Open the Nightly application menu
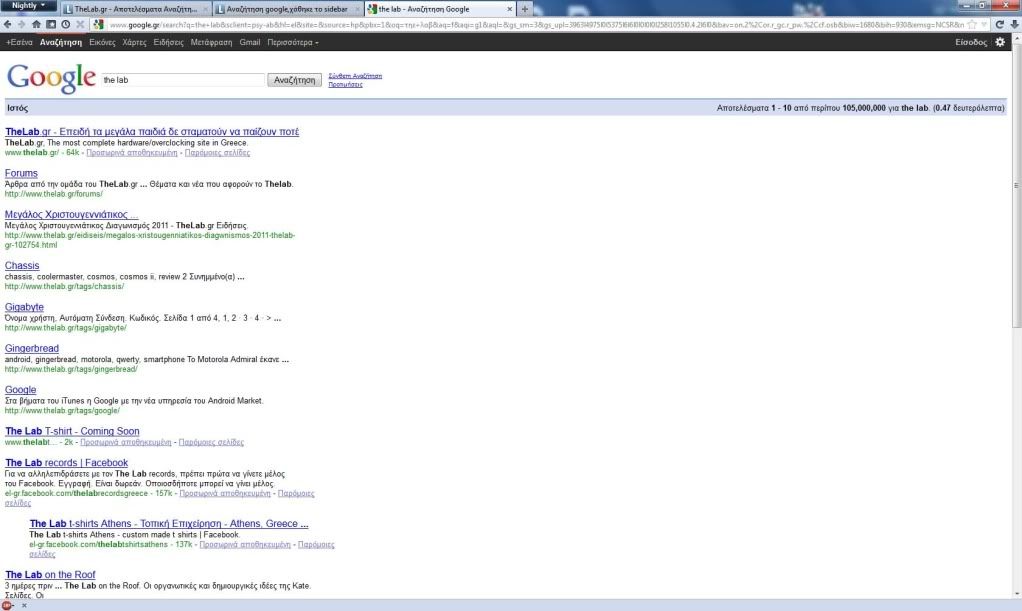The width and height of the screenshot is (1022, 611). [28, 6]
